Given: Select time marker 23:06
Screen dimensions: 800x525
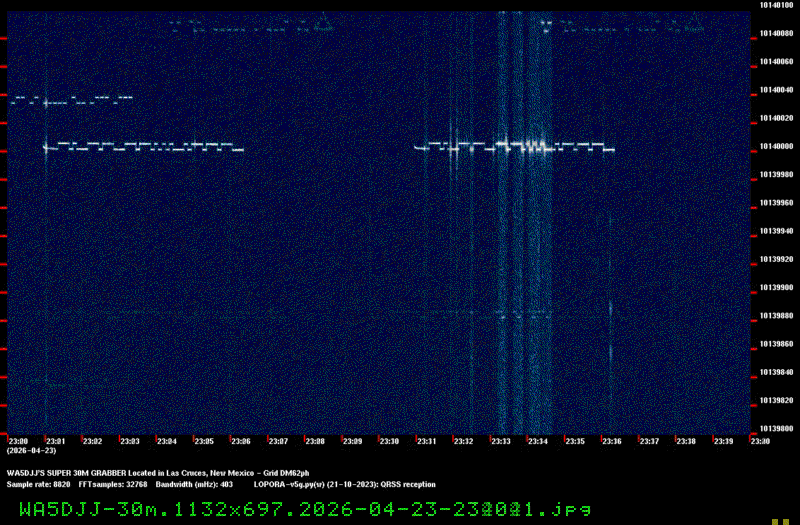Looking at the screenshot, I should click(241, 441).
